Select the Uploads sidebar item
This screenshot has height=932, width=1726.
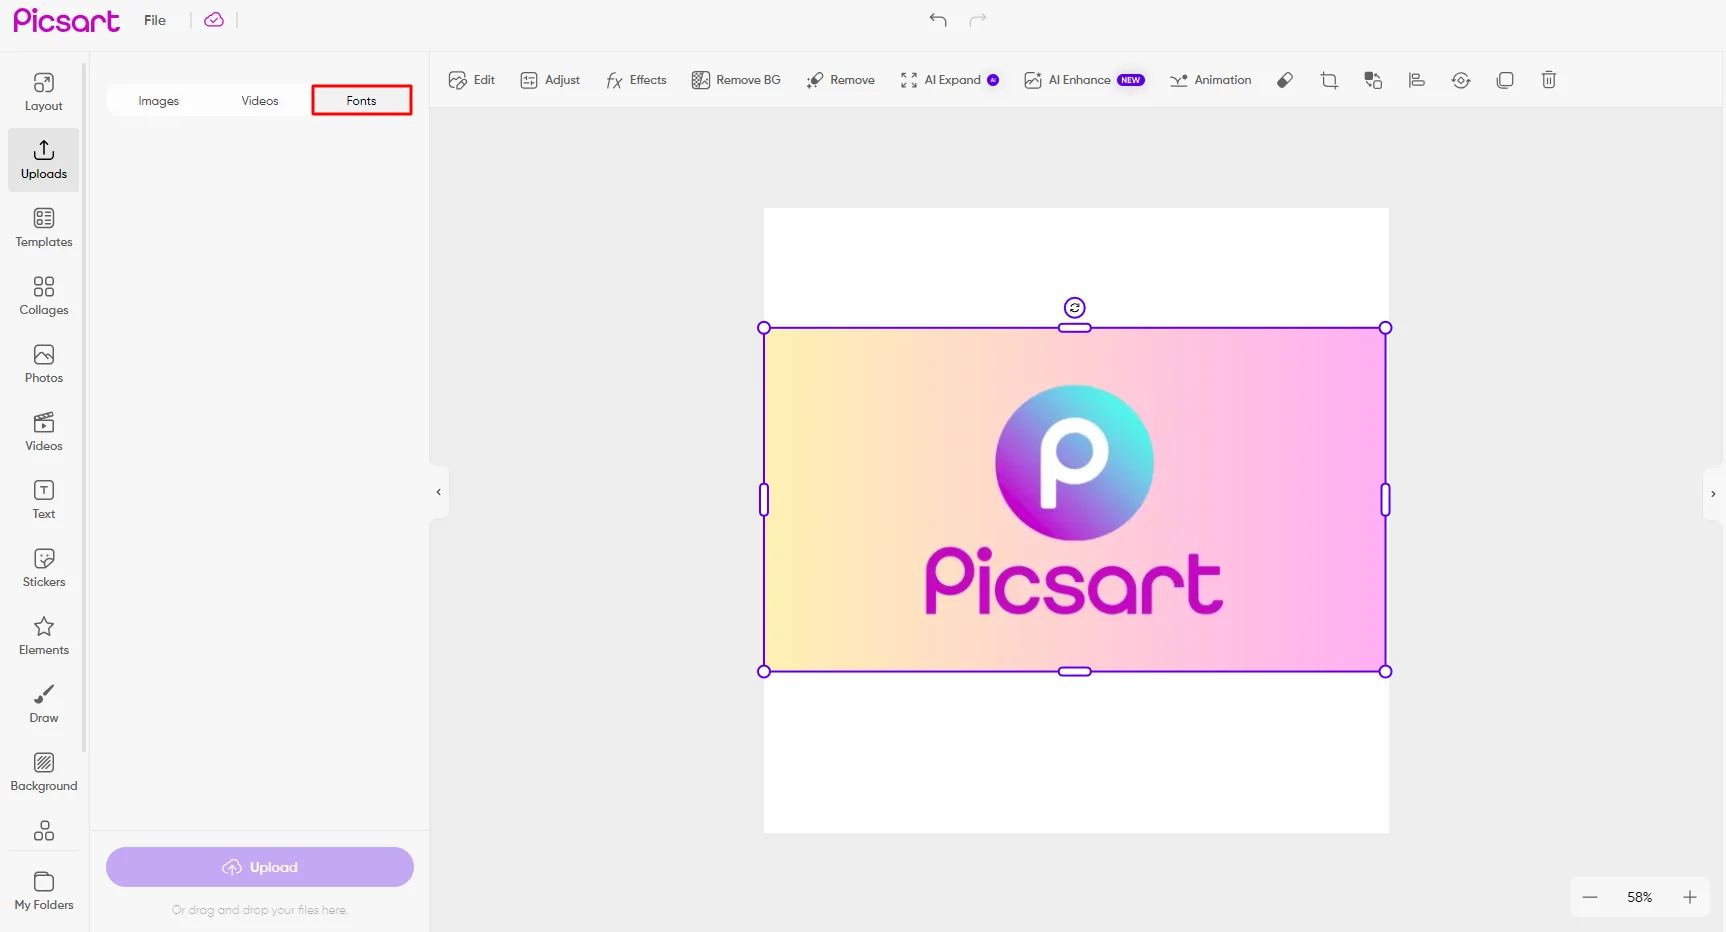(44, 160)
